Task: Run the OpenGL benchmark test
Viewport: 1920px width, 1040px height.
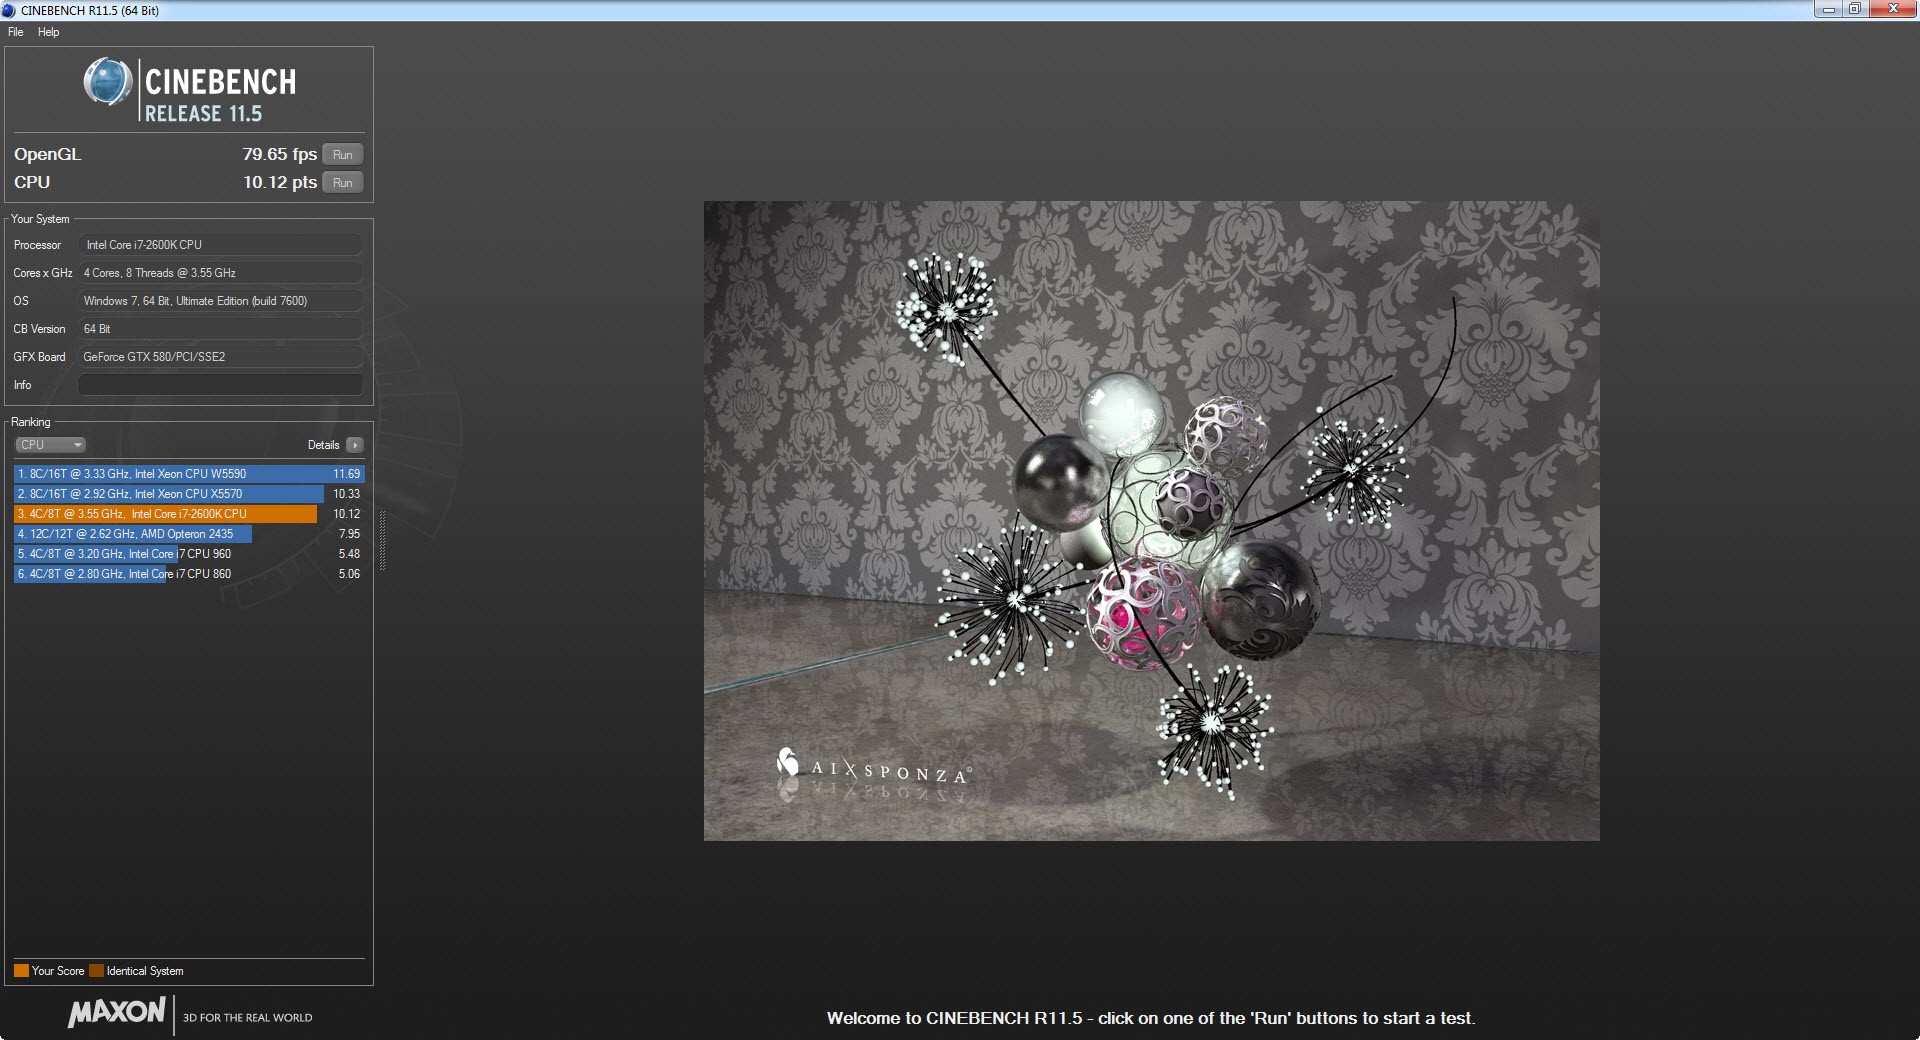Action: pos(342,155)
